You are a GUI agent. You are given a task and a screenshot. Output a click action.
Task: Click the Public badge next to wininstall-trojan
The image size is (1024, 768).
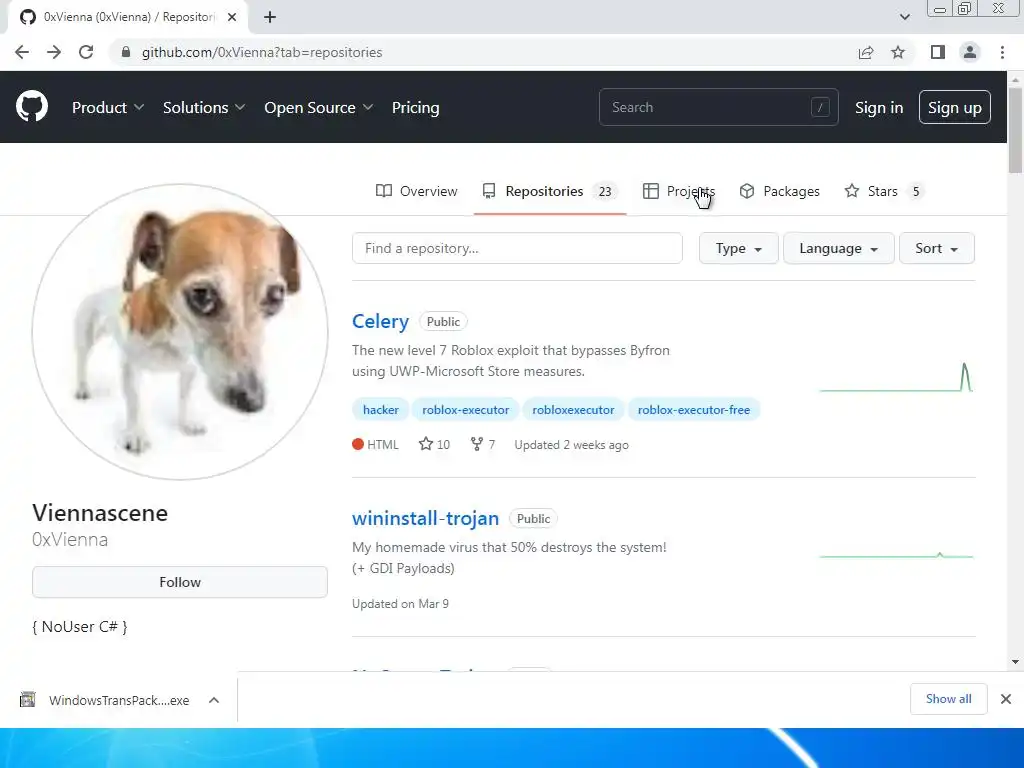coord(534,519)
